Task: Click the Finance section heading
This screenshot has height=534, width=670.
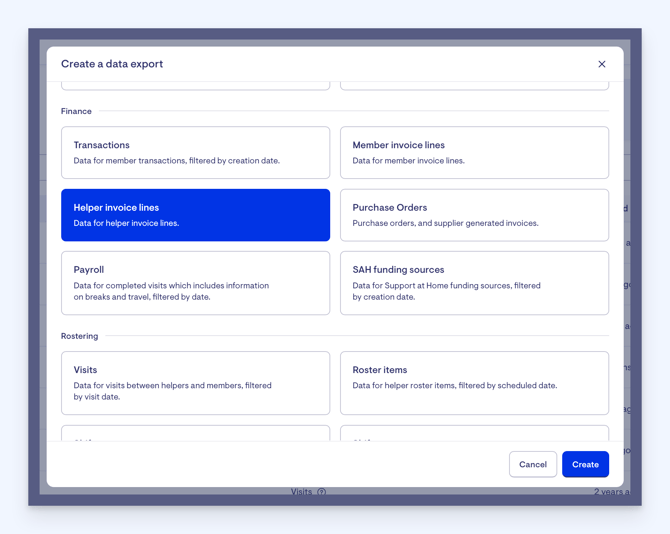Action: [x=76, y=111]
